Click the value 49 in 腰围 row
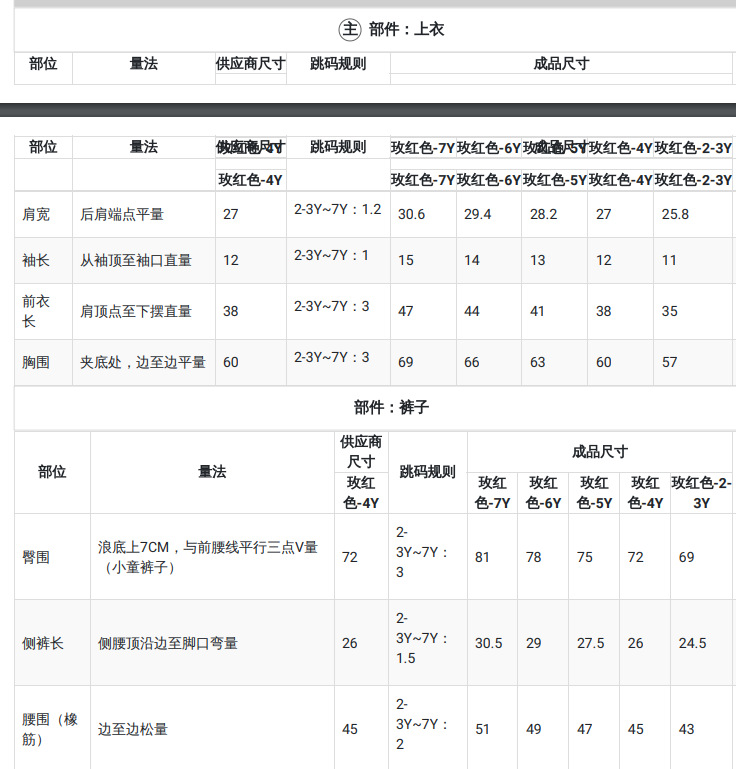This screenshot has width=736, height=769. coord(533,729)
